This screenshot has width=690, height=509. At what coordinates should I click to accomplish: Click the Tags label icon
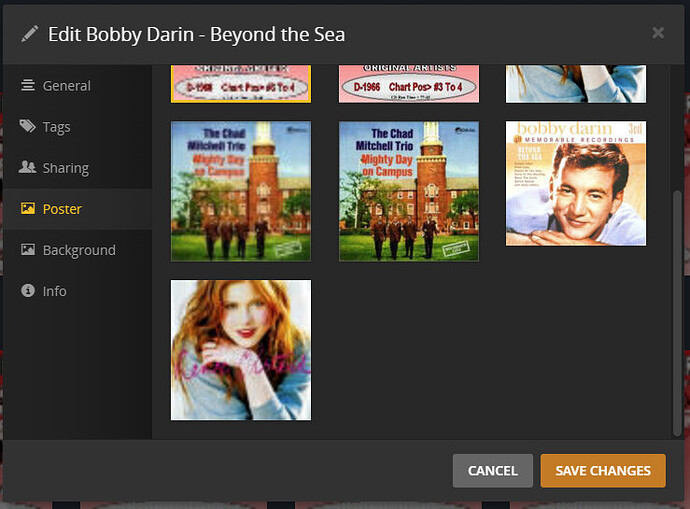pos(27,126)
